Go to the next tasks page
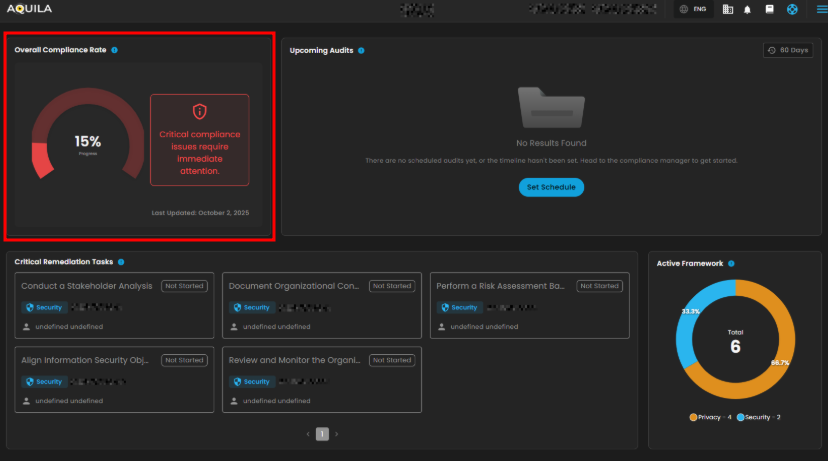828x461 pixels. [x=336, y=434]
